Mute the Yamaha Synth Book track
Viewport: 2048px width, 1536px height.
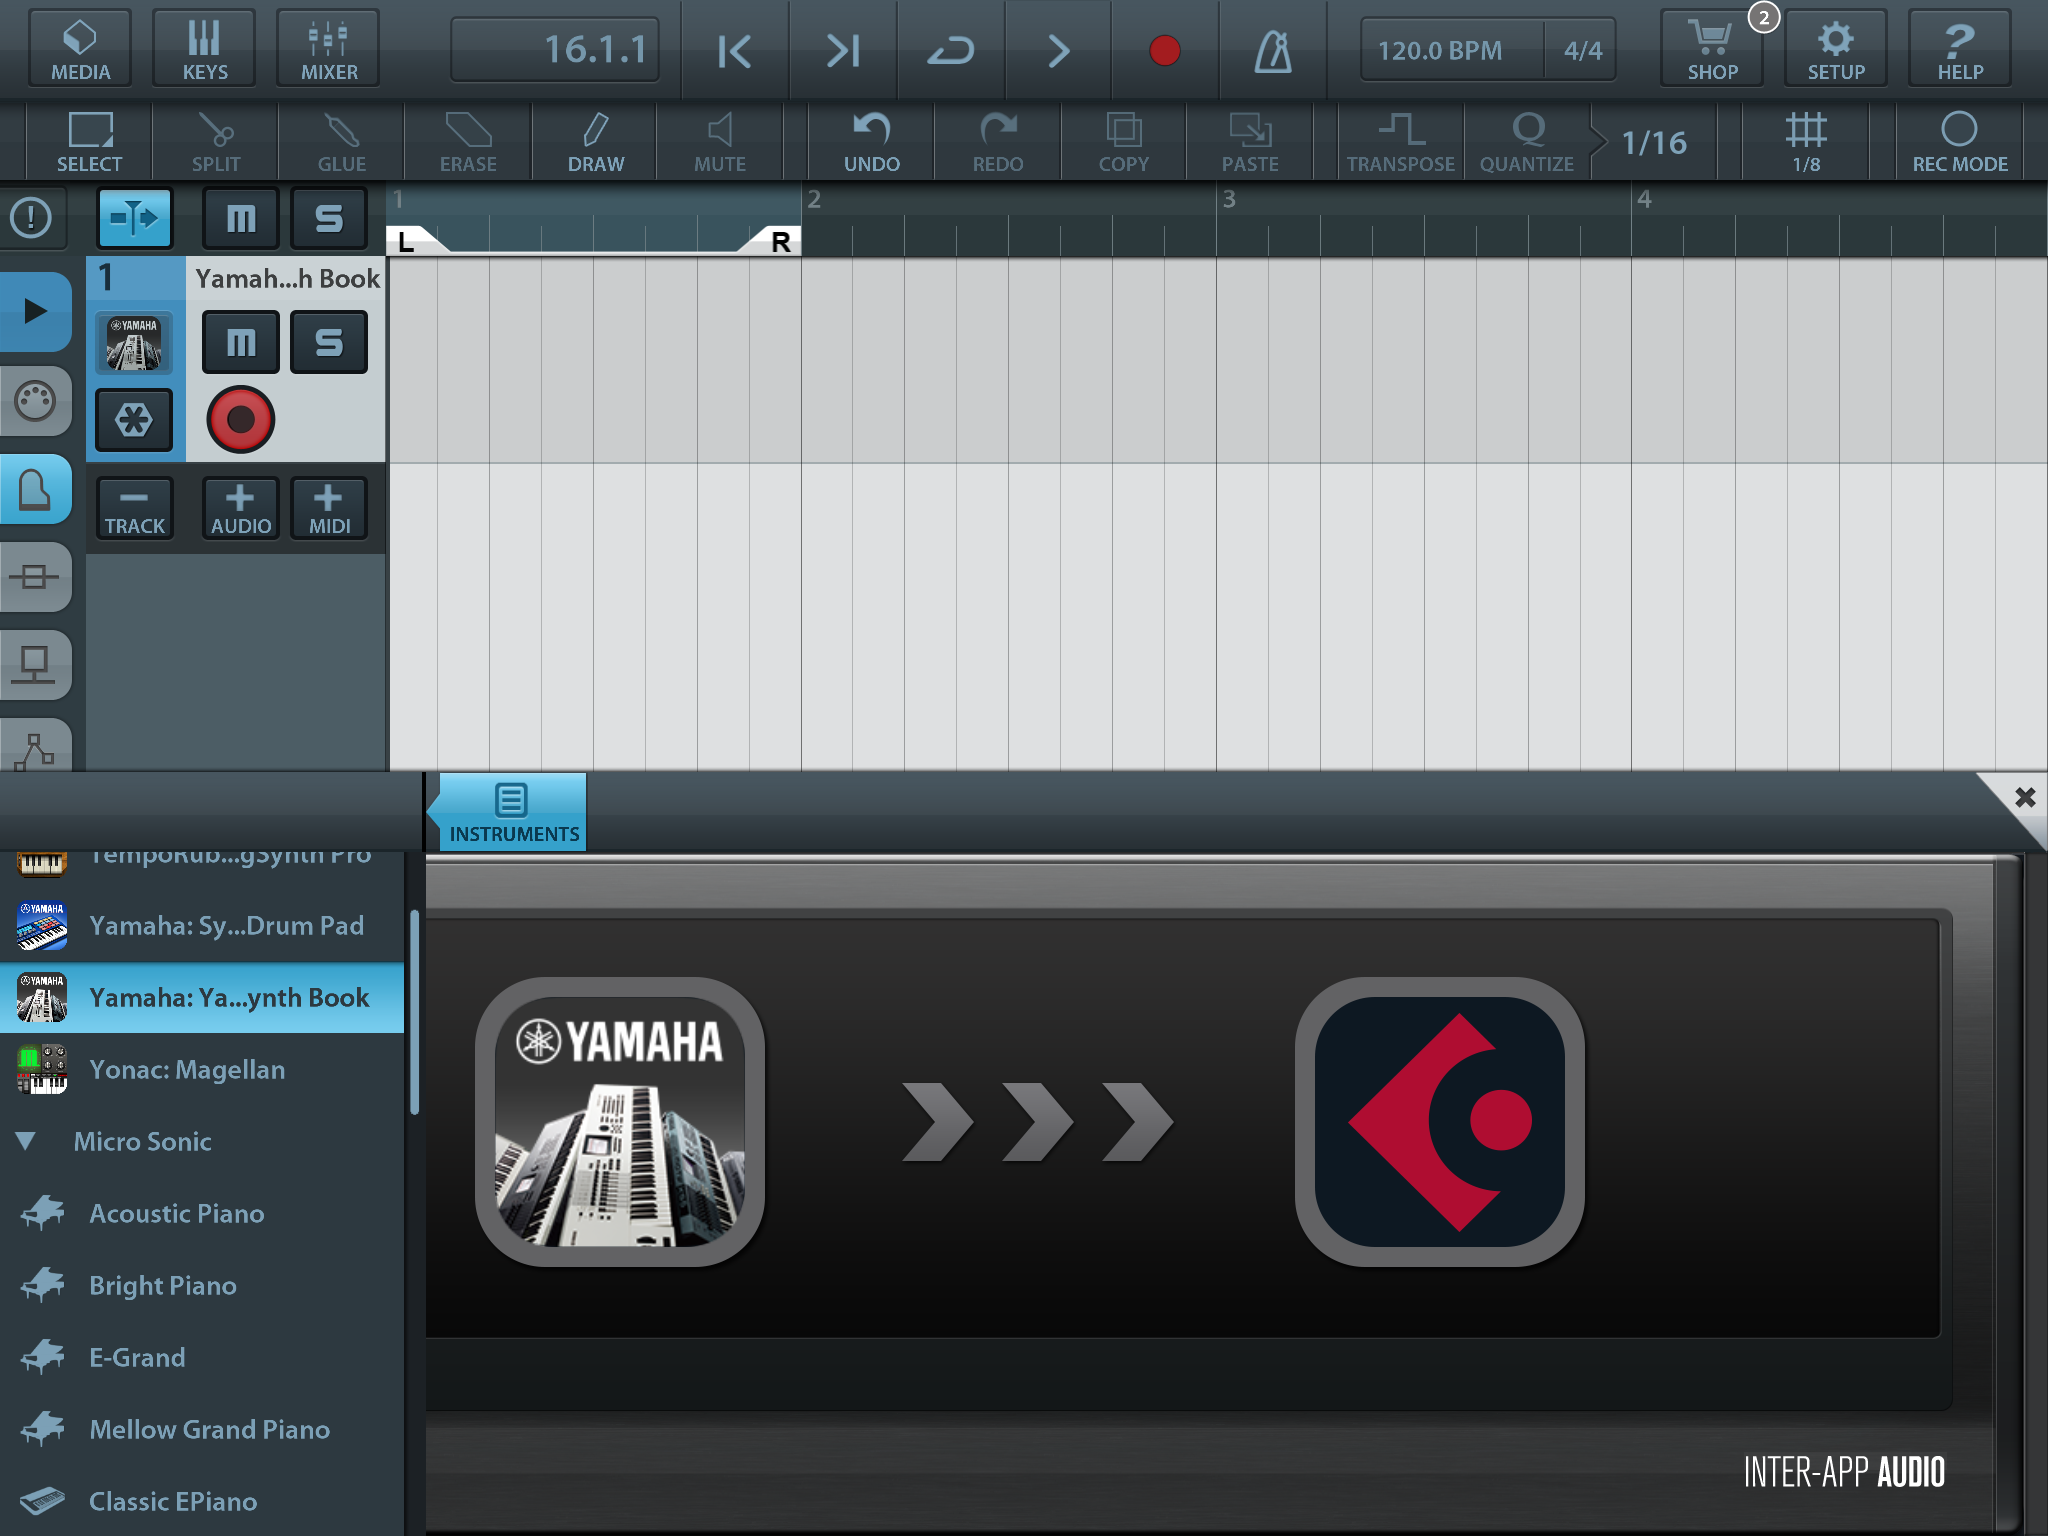[x=241, y=342]
